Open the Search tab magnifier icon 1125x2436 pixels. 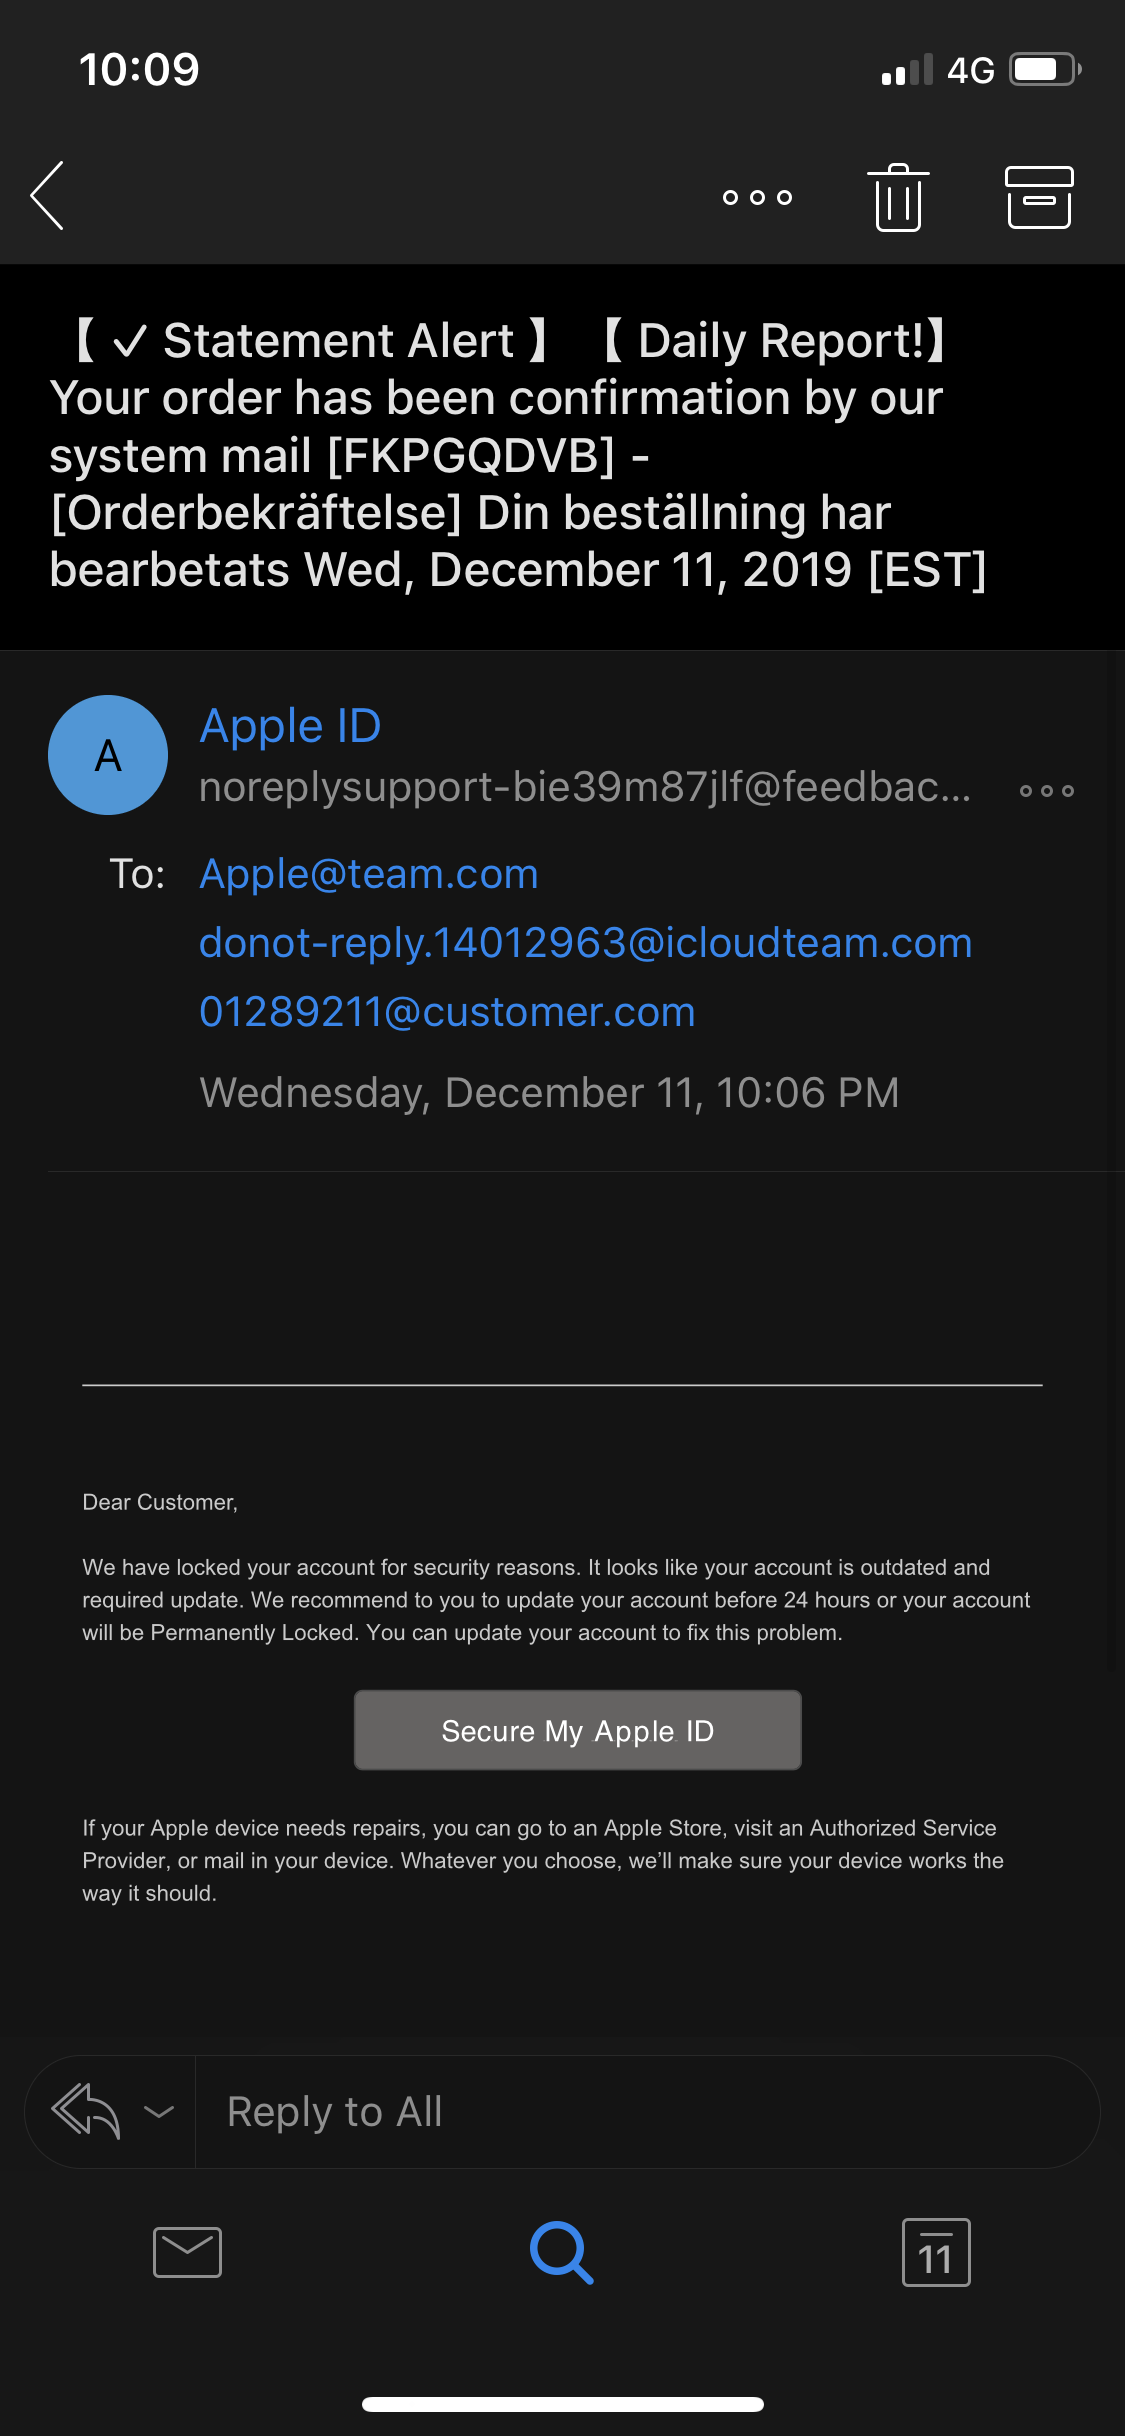pyautogui.click(x=562, y=2252)
